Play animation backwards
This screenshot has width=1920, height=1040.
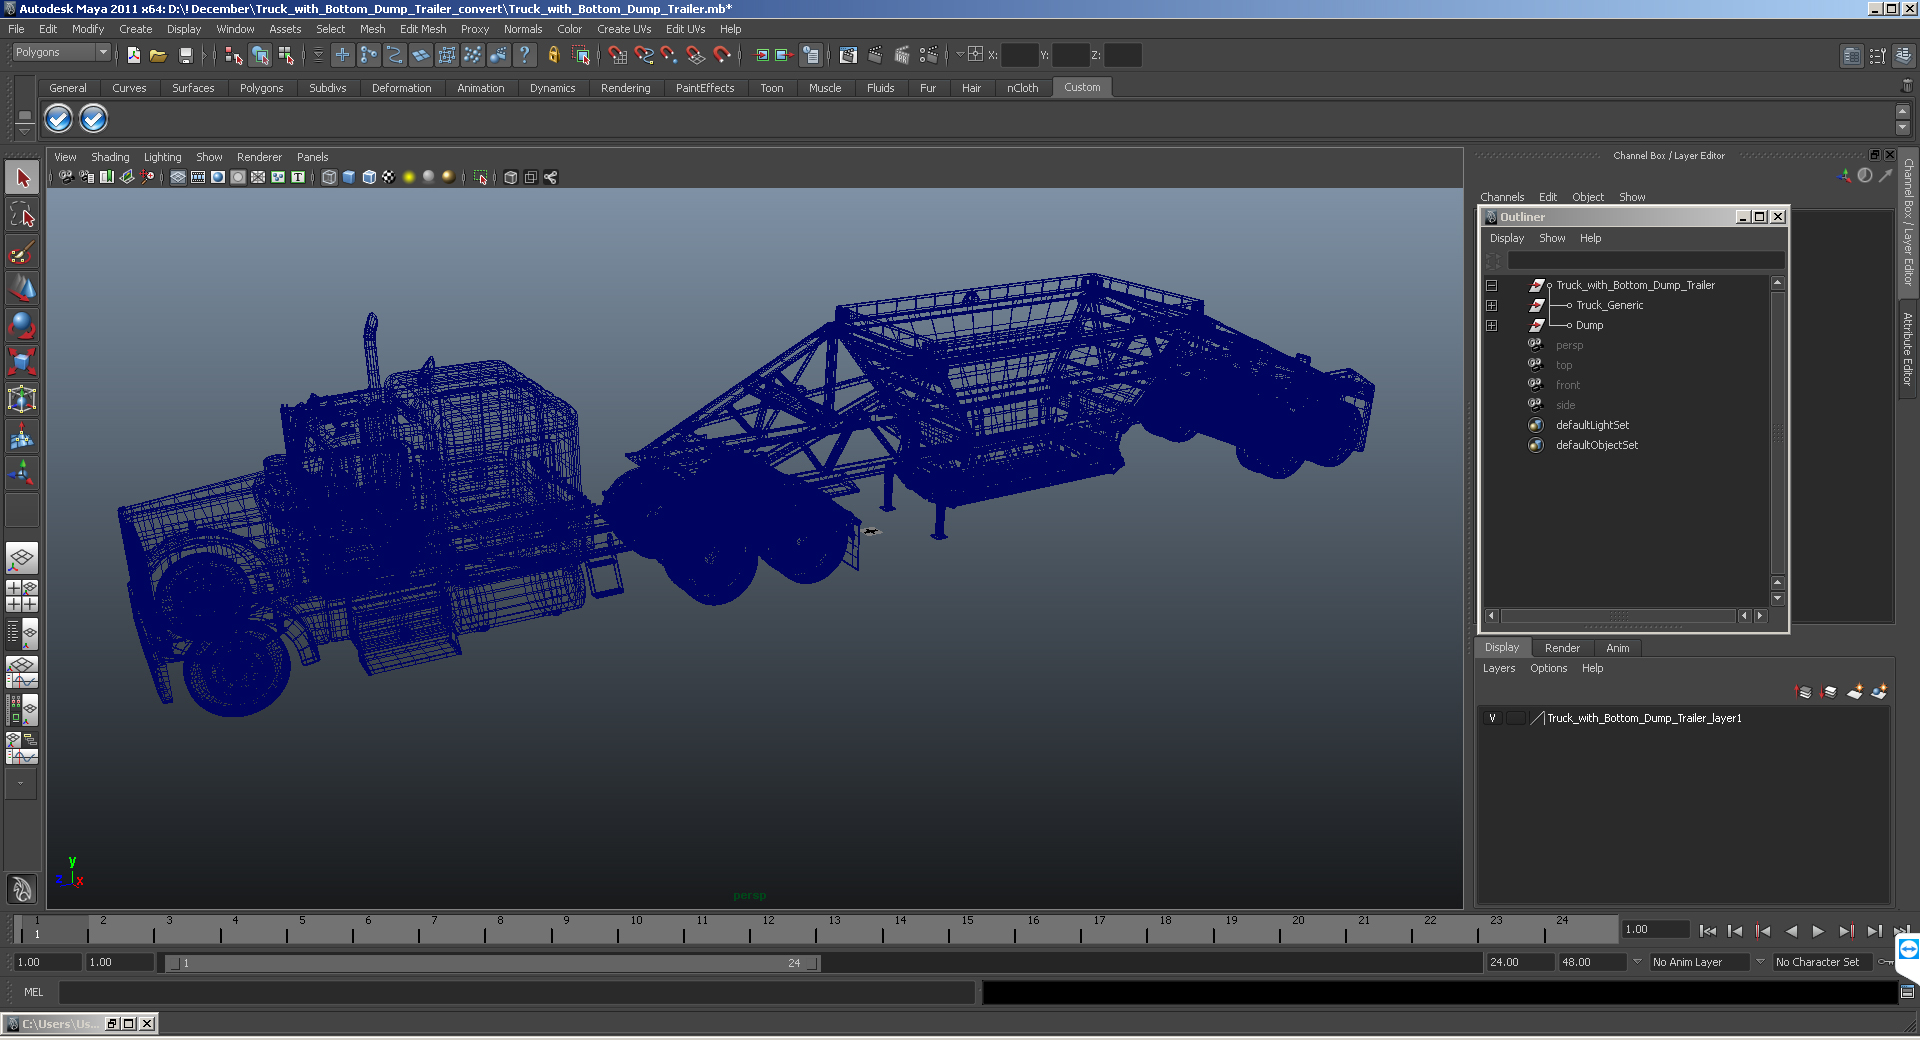1790,931
